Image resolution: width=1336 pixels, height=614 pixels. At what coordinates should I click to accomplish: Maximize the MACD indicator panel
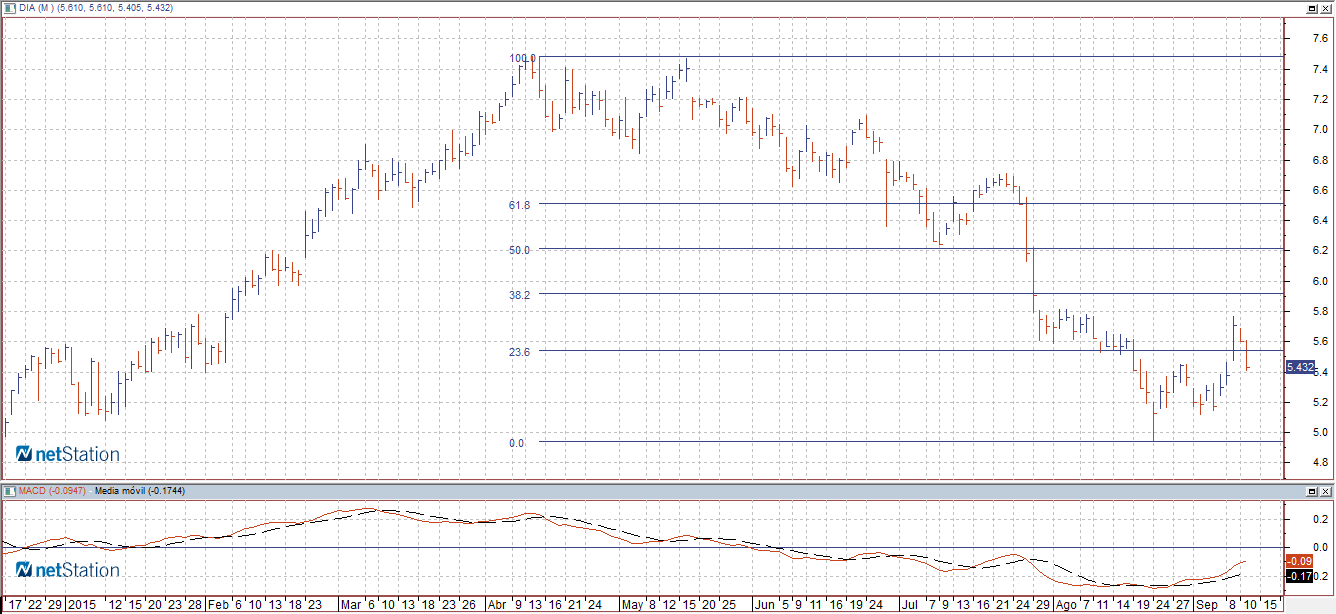coord(1312,491)
